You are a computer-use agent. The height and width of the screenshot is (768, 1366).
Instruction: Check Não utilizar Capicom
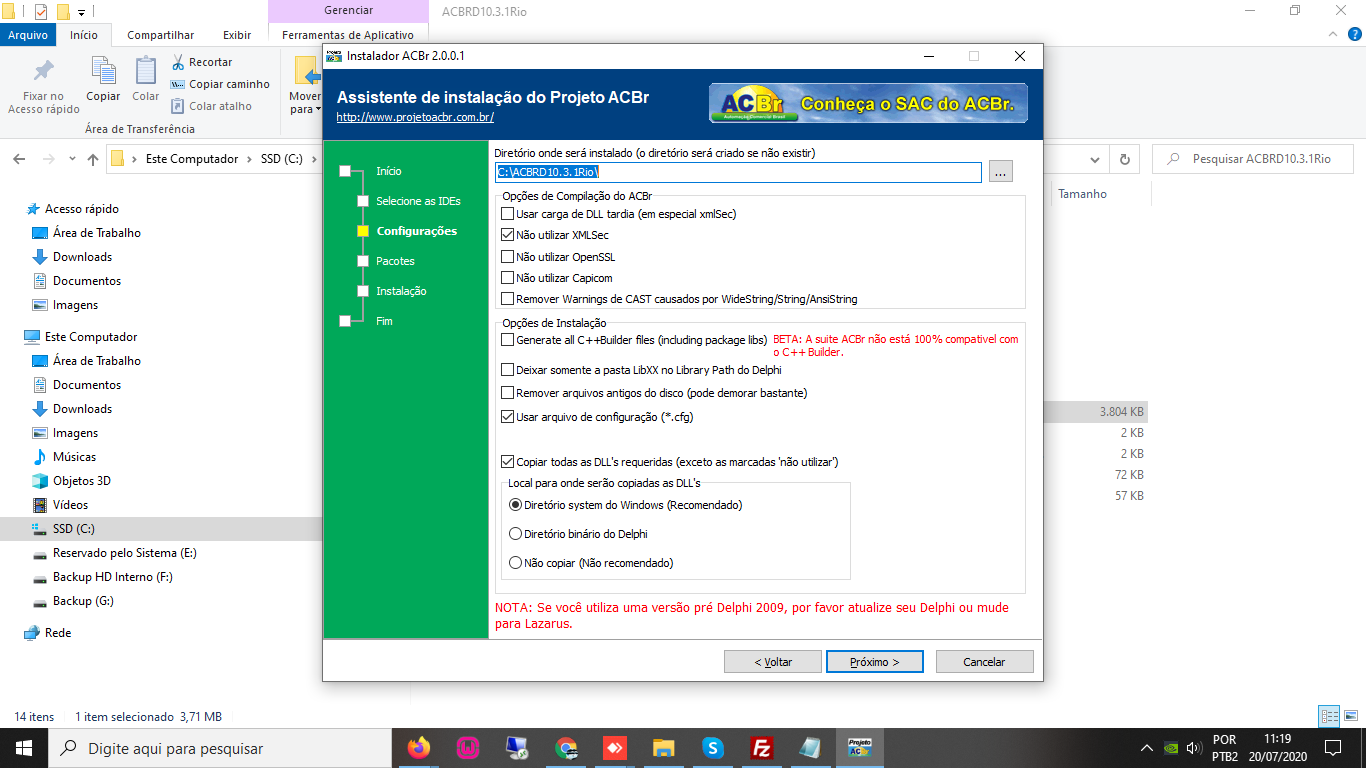507,278
